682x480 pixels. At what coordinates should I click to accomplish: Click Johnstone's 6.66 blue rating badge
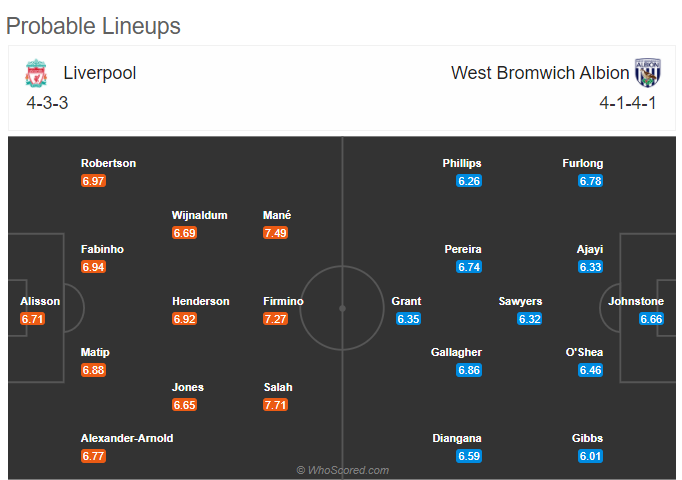click(651, 319)
